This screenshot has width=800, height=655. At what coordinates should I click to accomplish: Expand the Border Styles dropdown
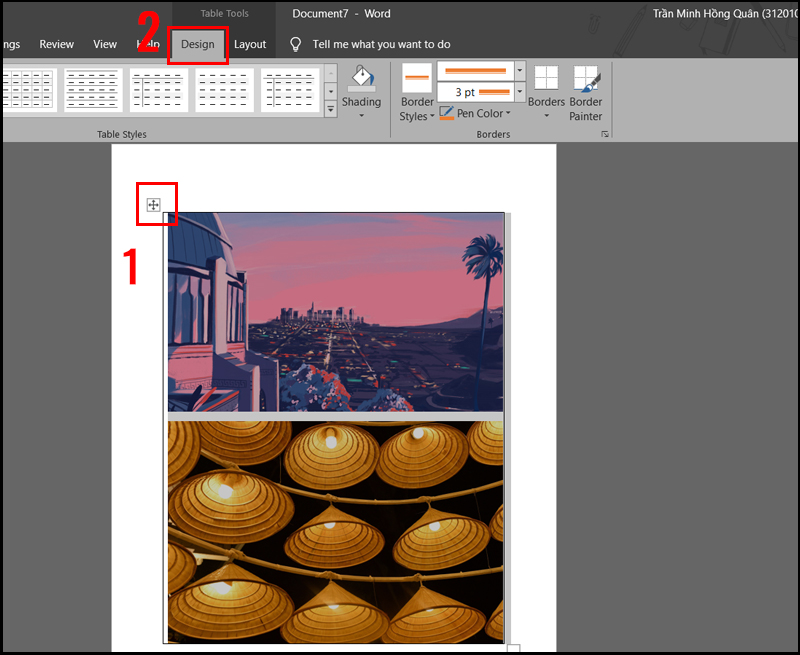(432, 116)
